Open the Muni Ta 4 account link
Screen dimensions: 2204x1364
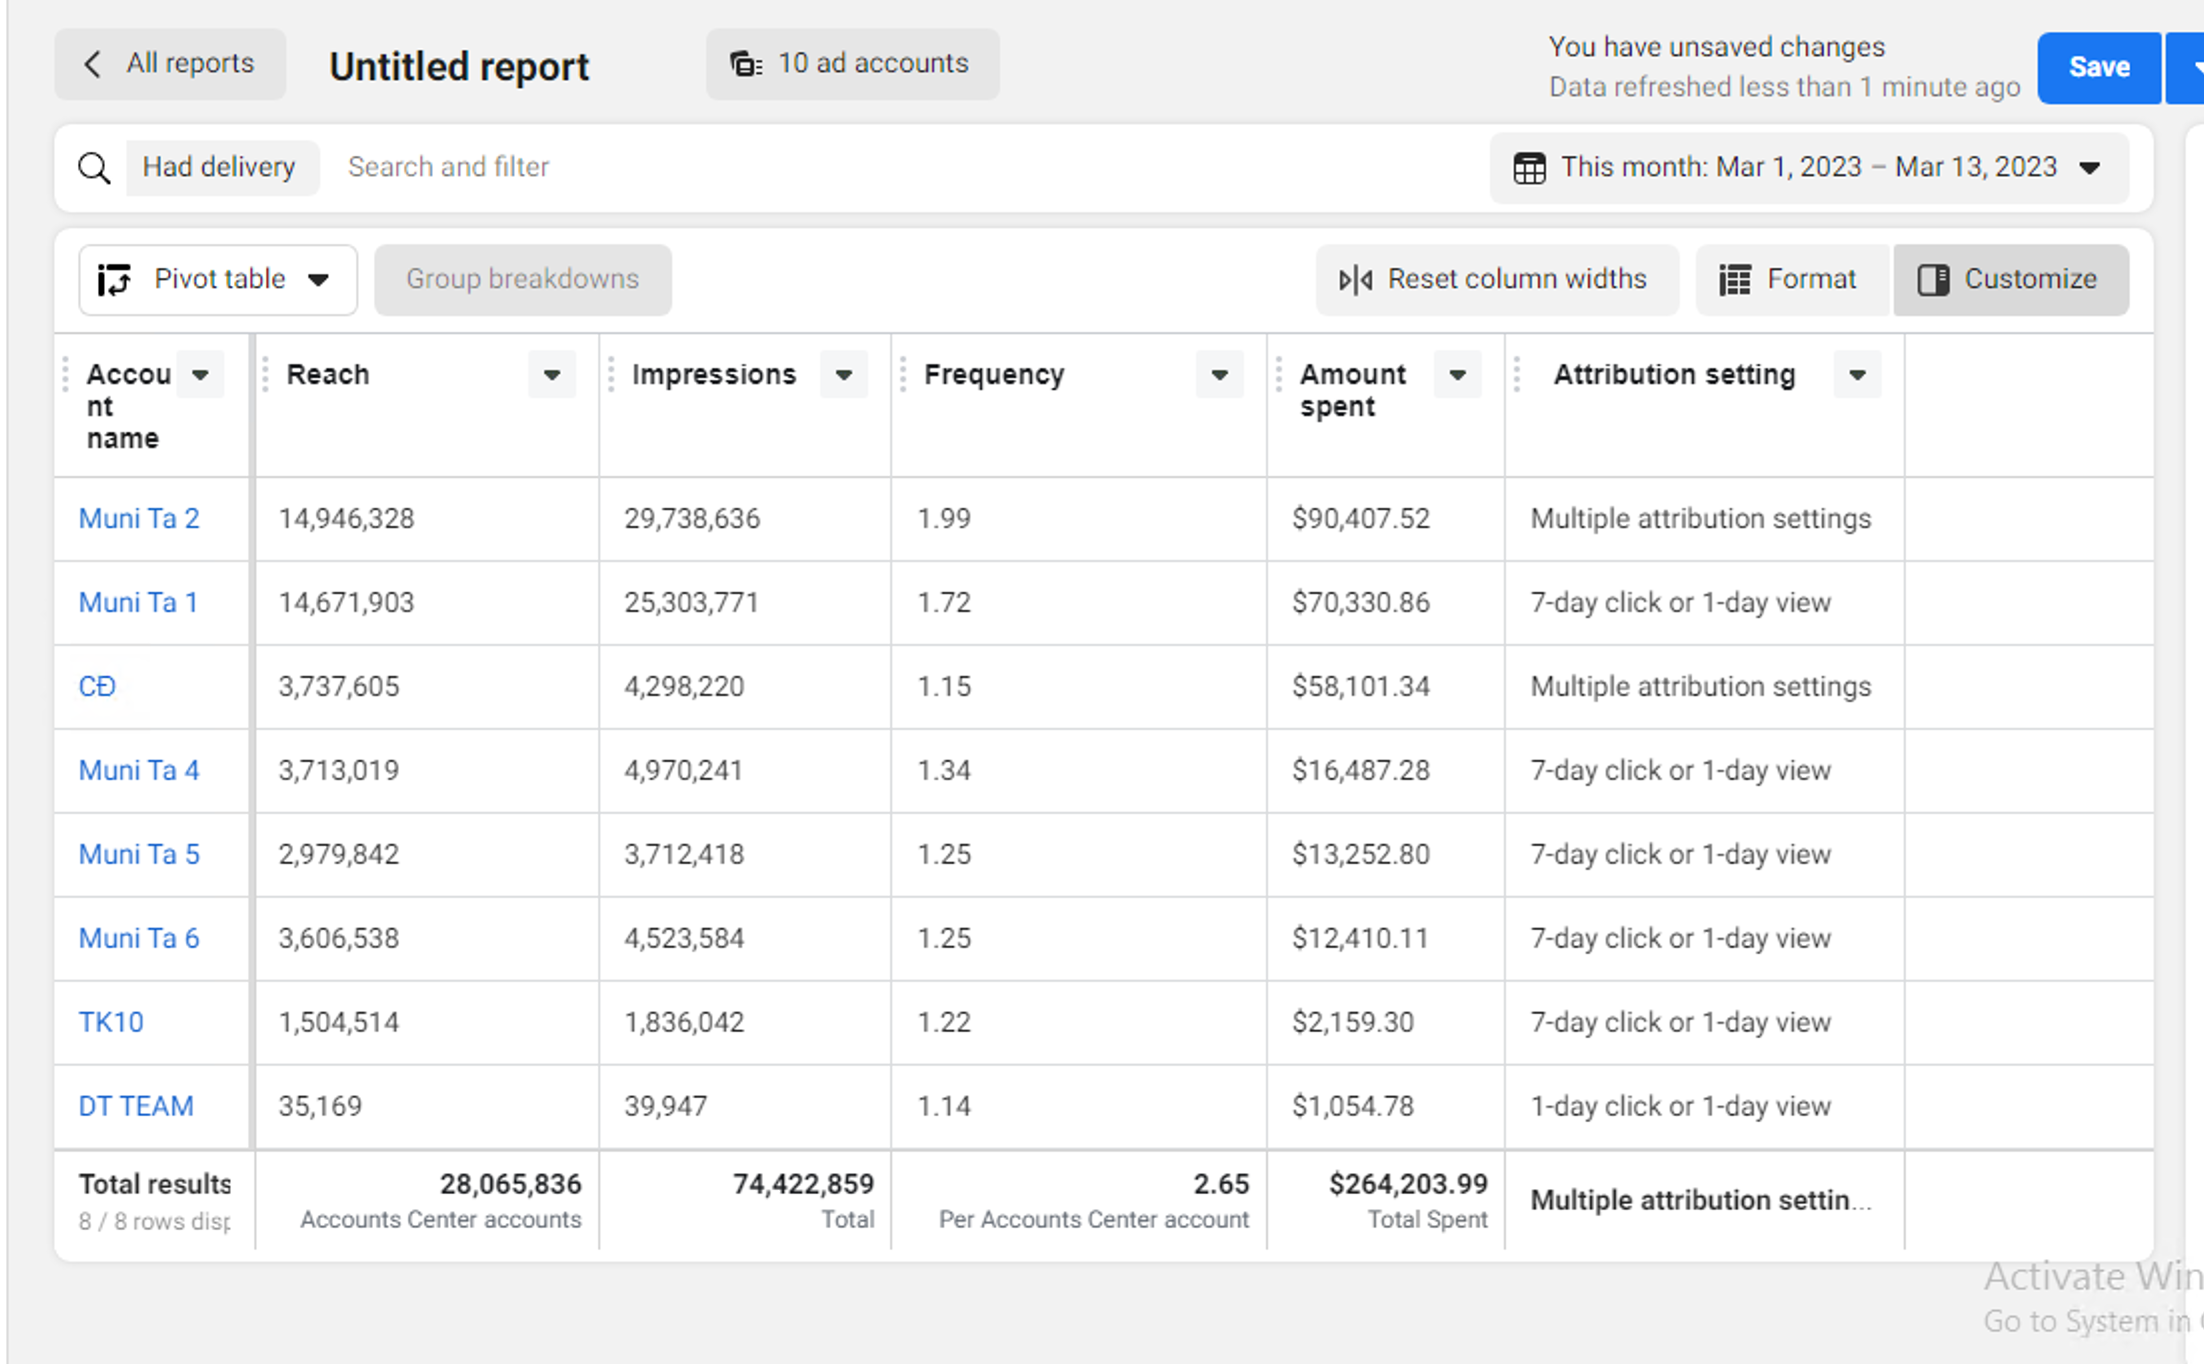tap(139, 771)
